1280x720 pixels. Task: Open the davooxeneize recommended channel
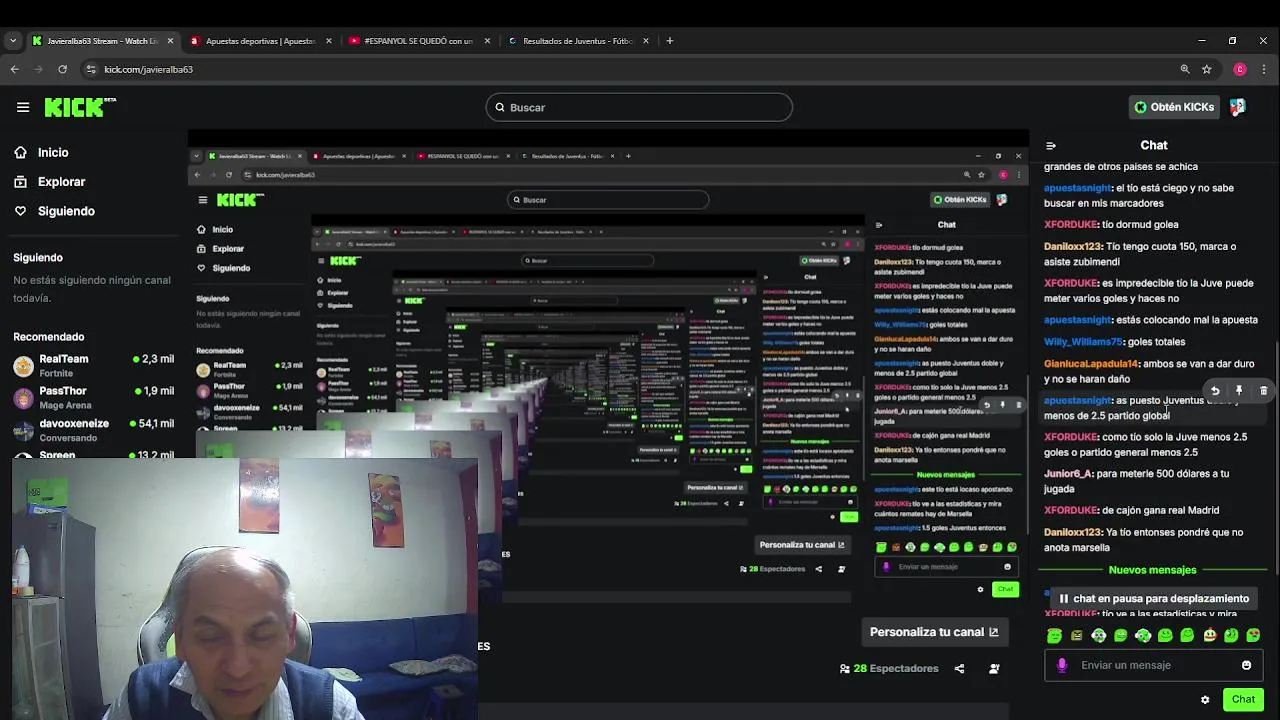[x=95, y=430]
